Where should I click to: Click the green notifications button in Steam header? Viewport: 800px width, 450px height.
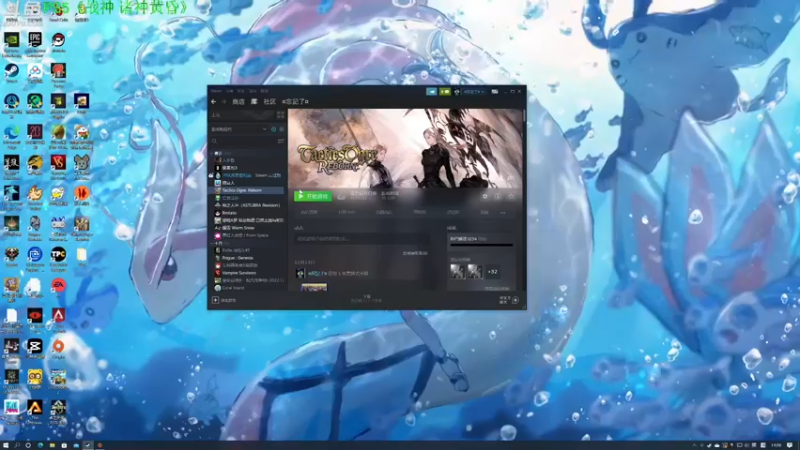click(x=445, y=91)
